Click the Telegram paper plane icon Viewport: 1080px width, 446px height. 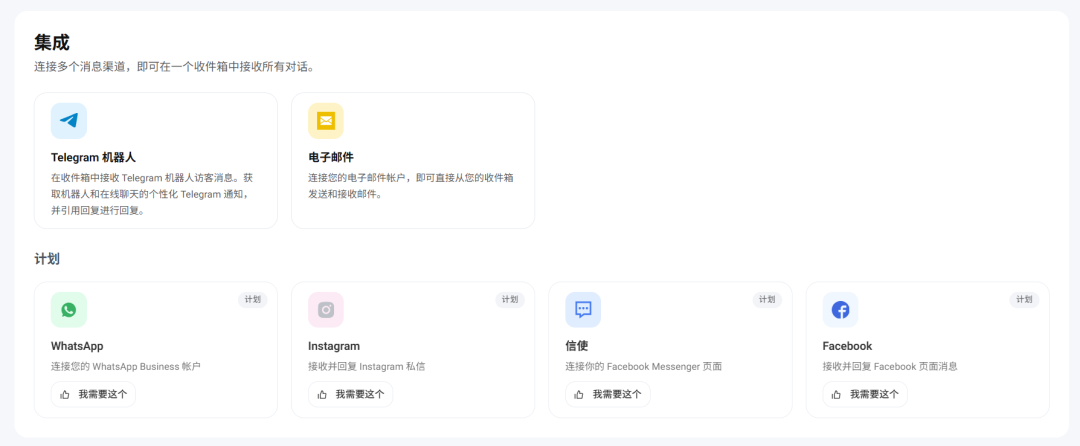point(69,120)
